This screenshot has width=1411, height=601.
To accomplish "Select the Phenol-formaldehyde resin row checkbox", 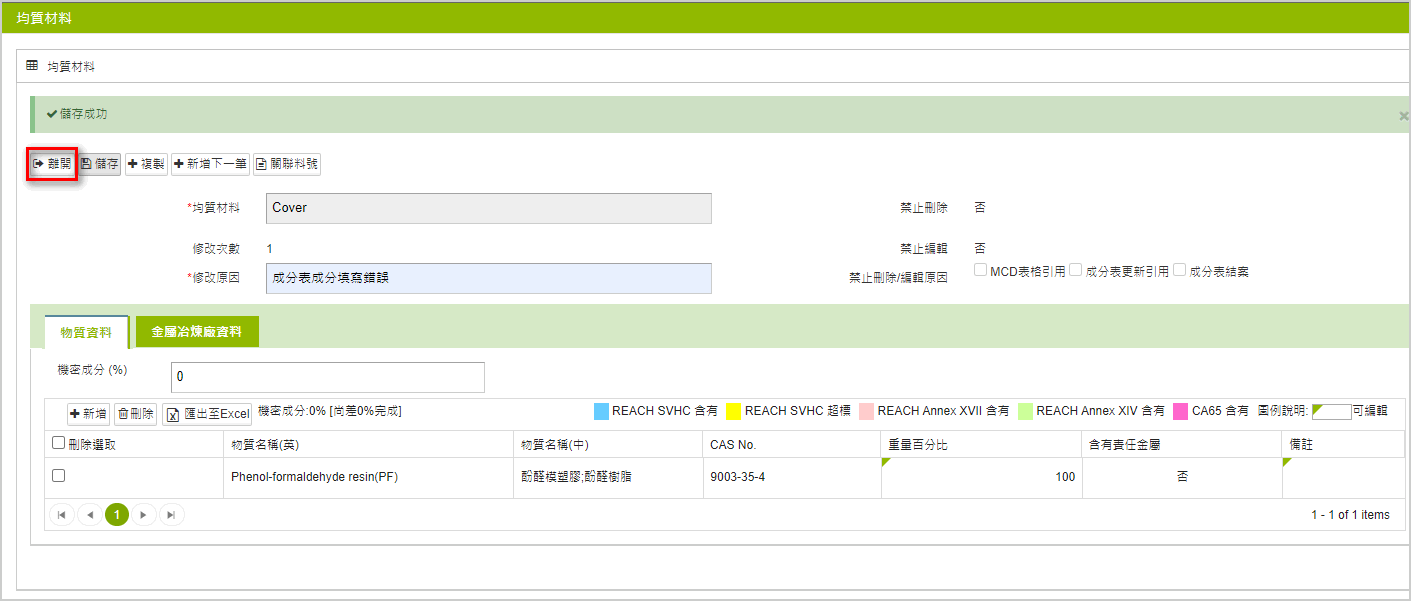I will 59,476.
